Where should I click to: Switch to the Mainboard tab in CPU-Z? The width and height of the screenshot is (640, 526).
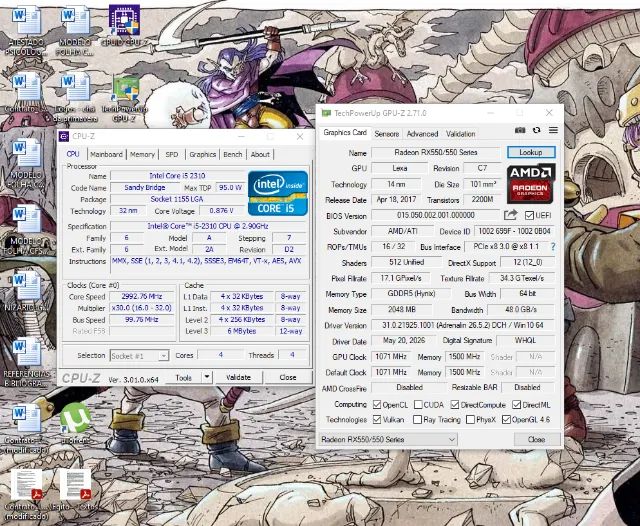coord(106,154)
